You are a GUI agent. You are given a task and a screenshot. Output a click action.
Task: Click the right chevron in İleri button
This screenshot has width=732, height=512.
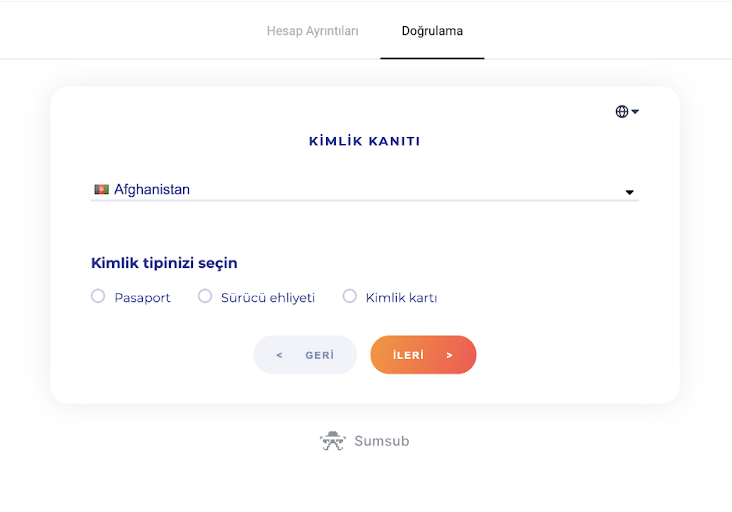449,355
